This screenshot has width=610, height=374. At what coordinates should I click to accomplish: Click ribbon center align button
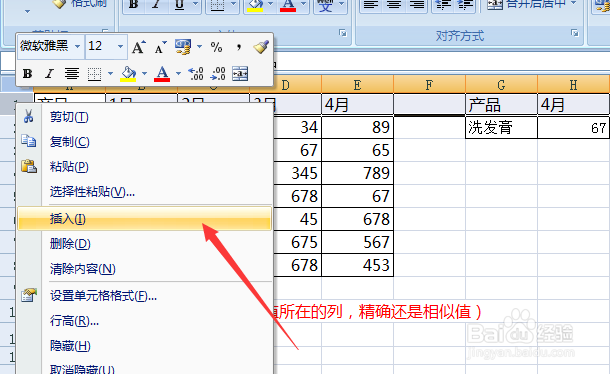pos(394,4)
